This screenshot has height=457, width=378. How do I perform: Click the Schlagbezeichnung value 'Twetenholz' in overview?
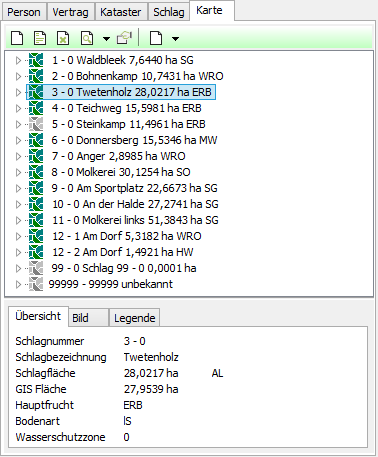click(151, 357)
